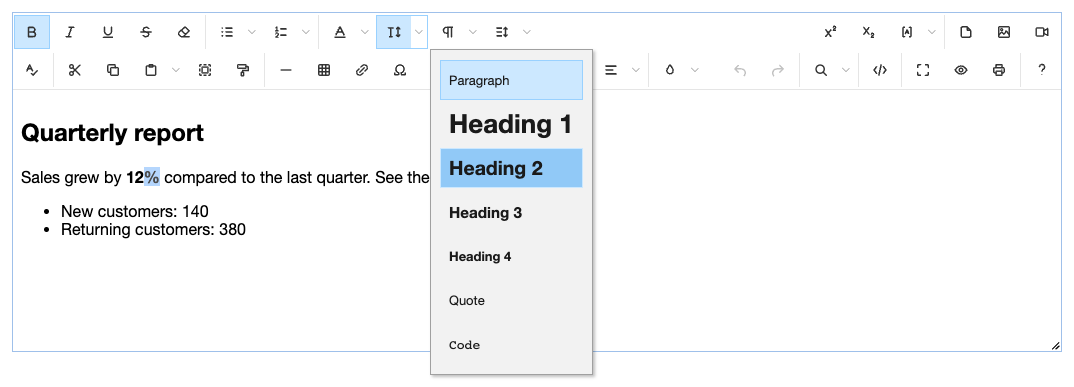Insert a link with the chain icon
Screen dimensions: 1074x387
pos(362,70)
